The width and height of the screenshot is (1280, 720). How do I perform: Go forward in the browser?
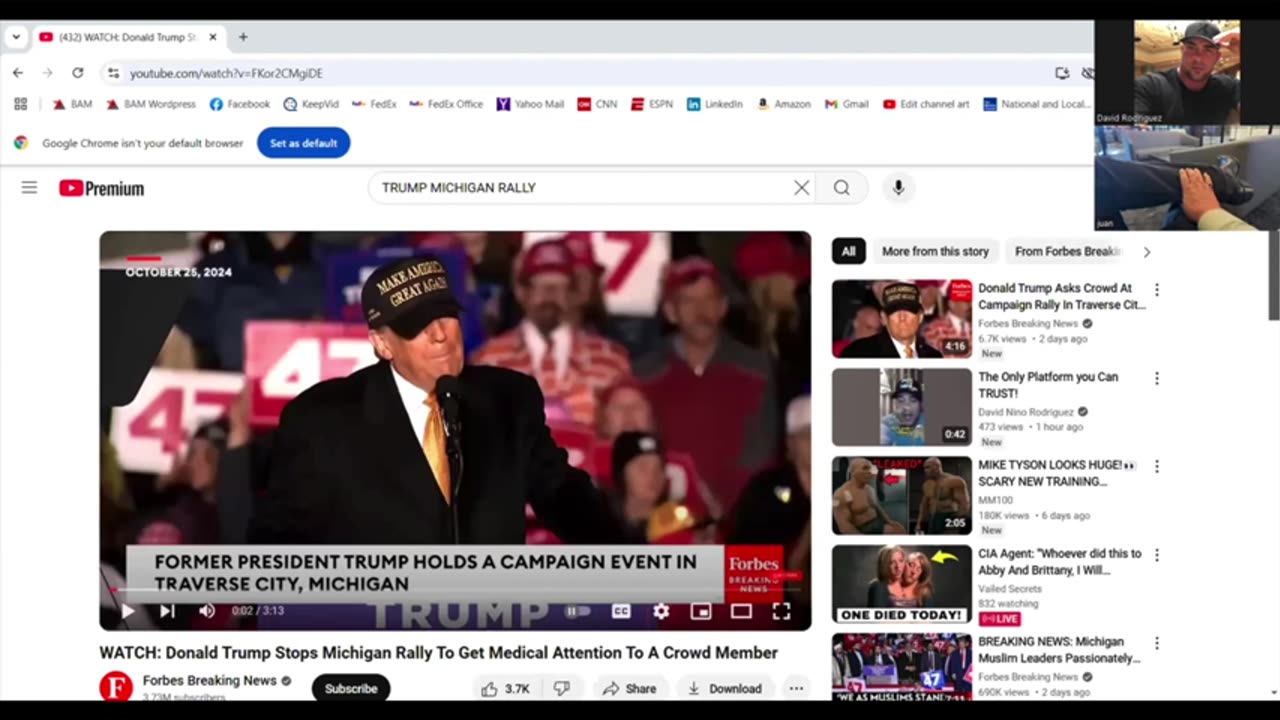click(x=47, y=73)
